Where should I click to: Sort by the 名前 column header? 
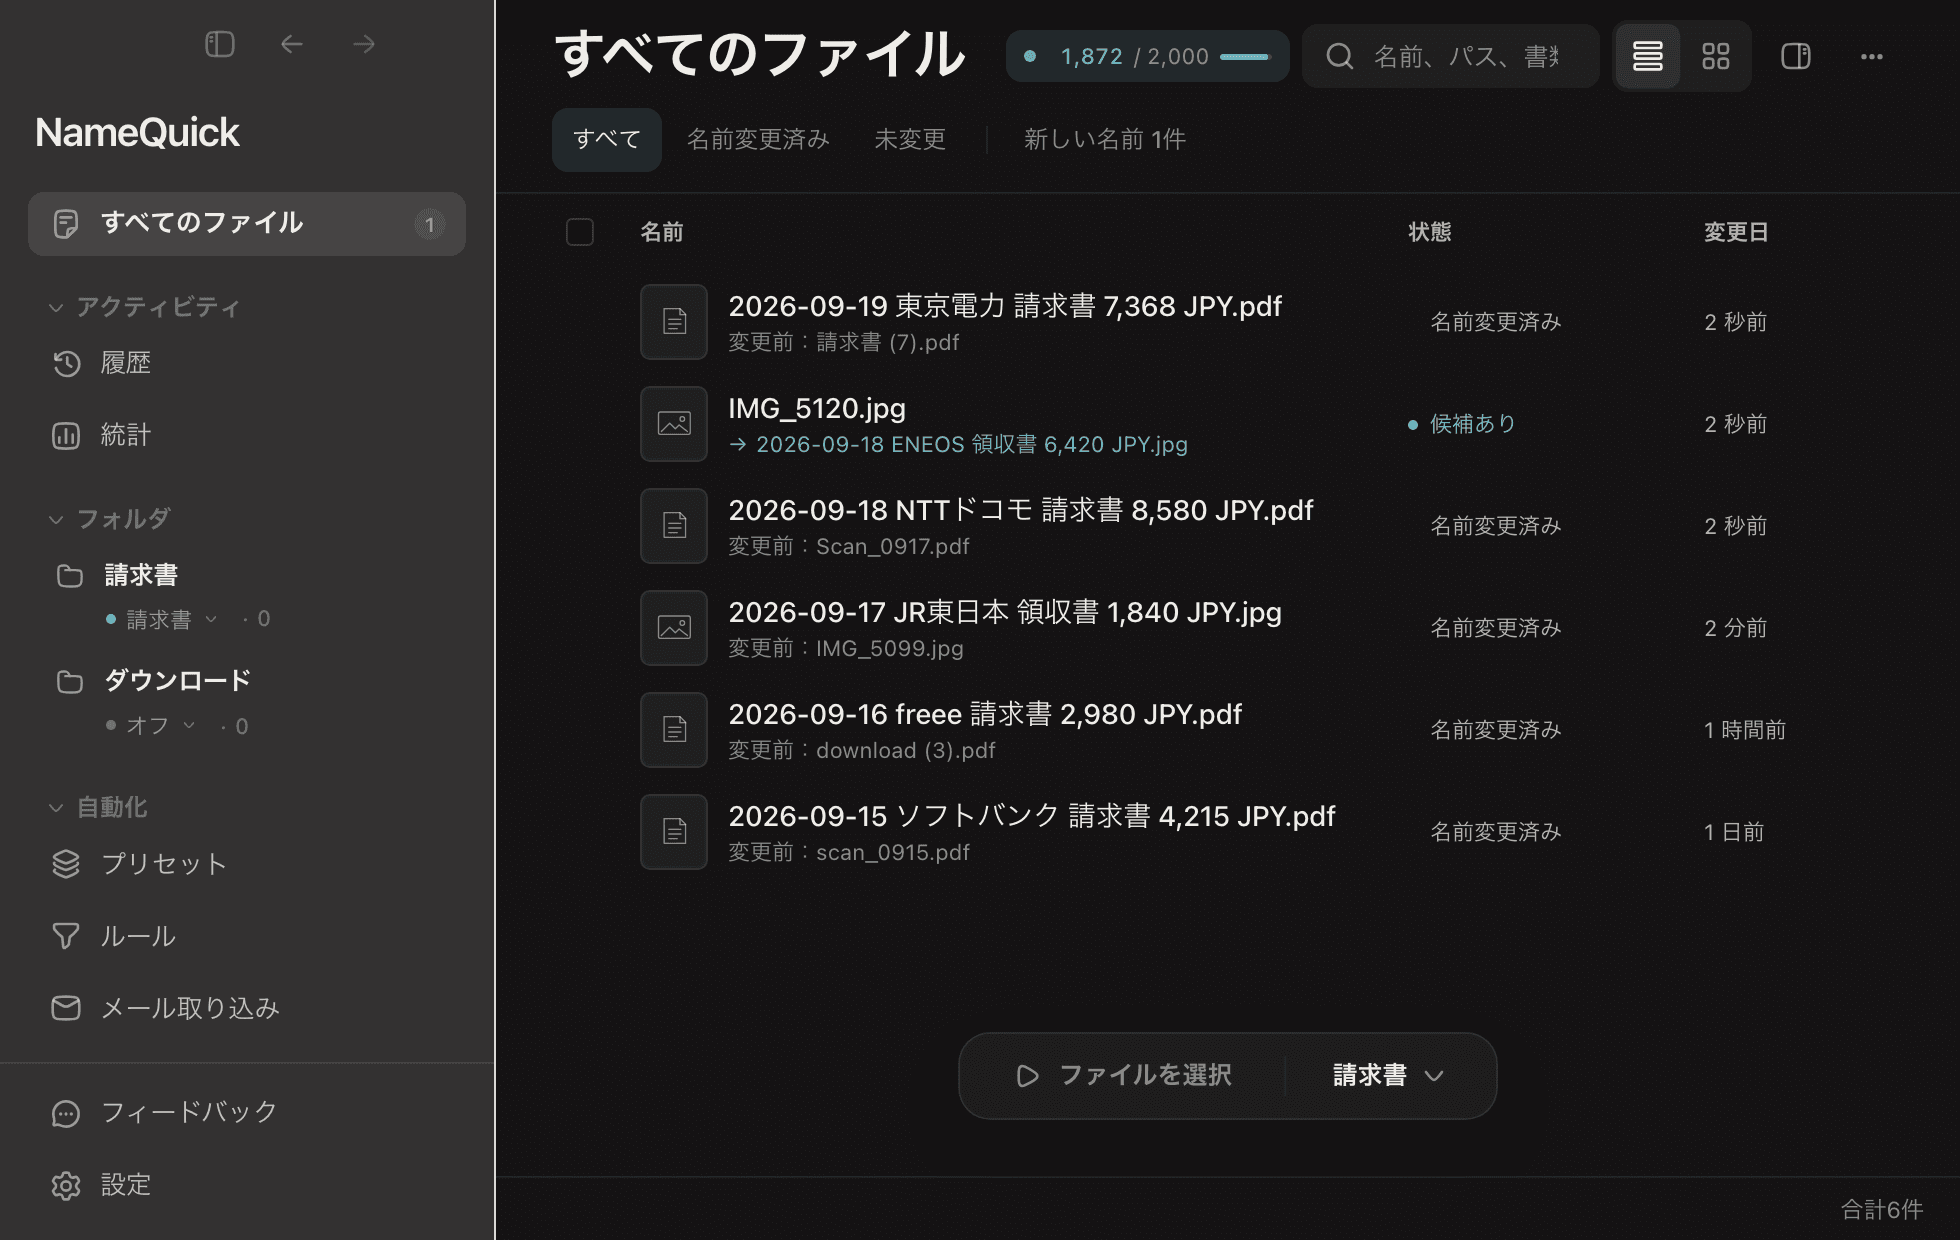point(662,232)
